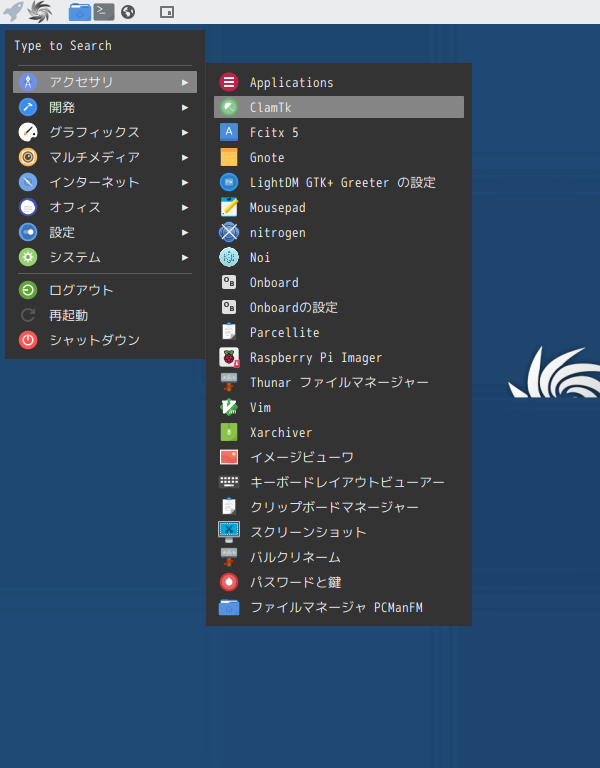Image resolution: width=600 pixels, height=768 pixels.
Task: Click the オフィス document icon
Action: point(28,207)
